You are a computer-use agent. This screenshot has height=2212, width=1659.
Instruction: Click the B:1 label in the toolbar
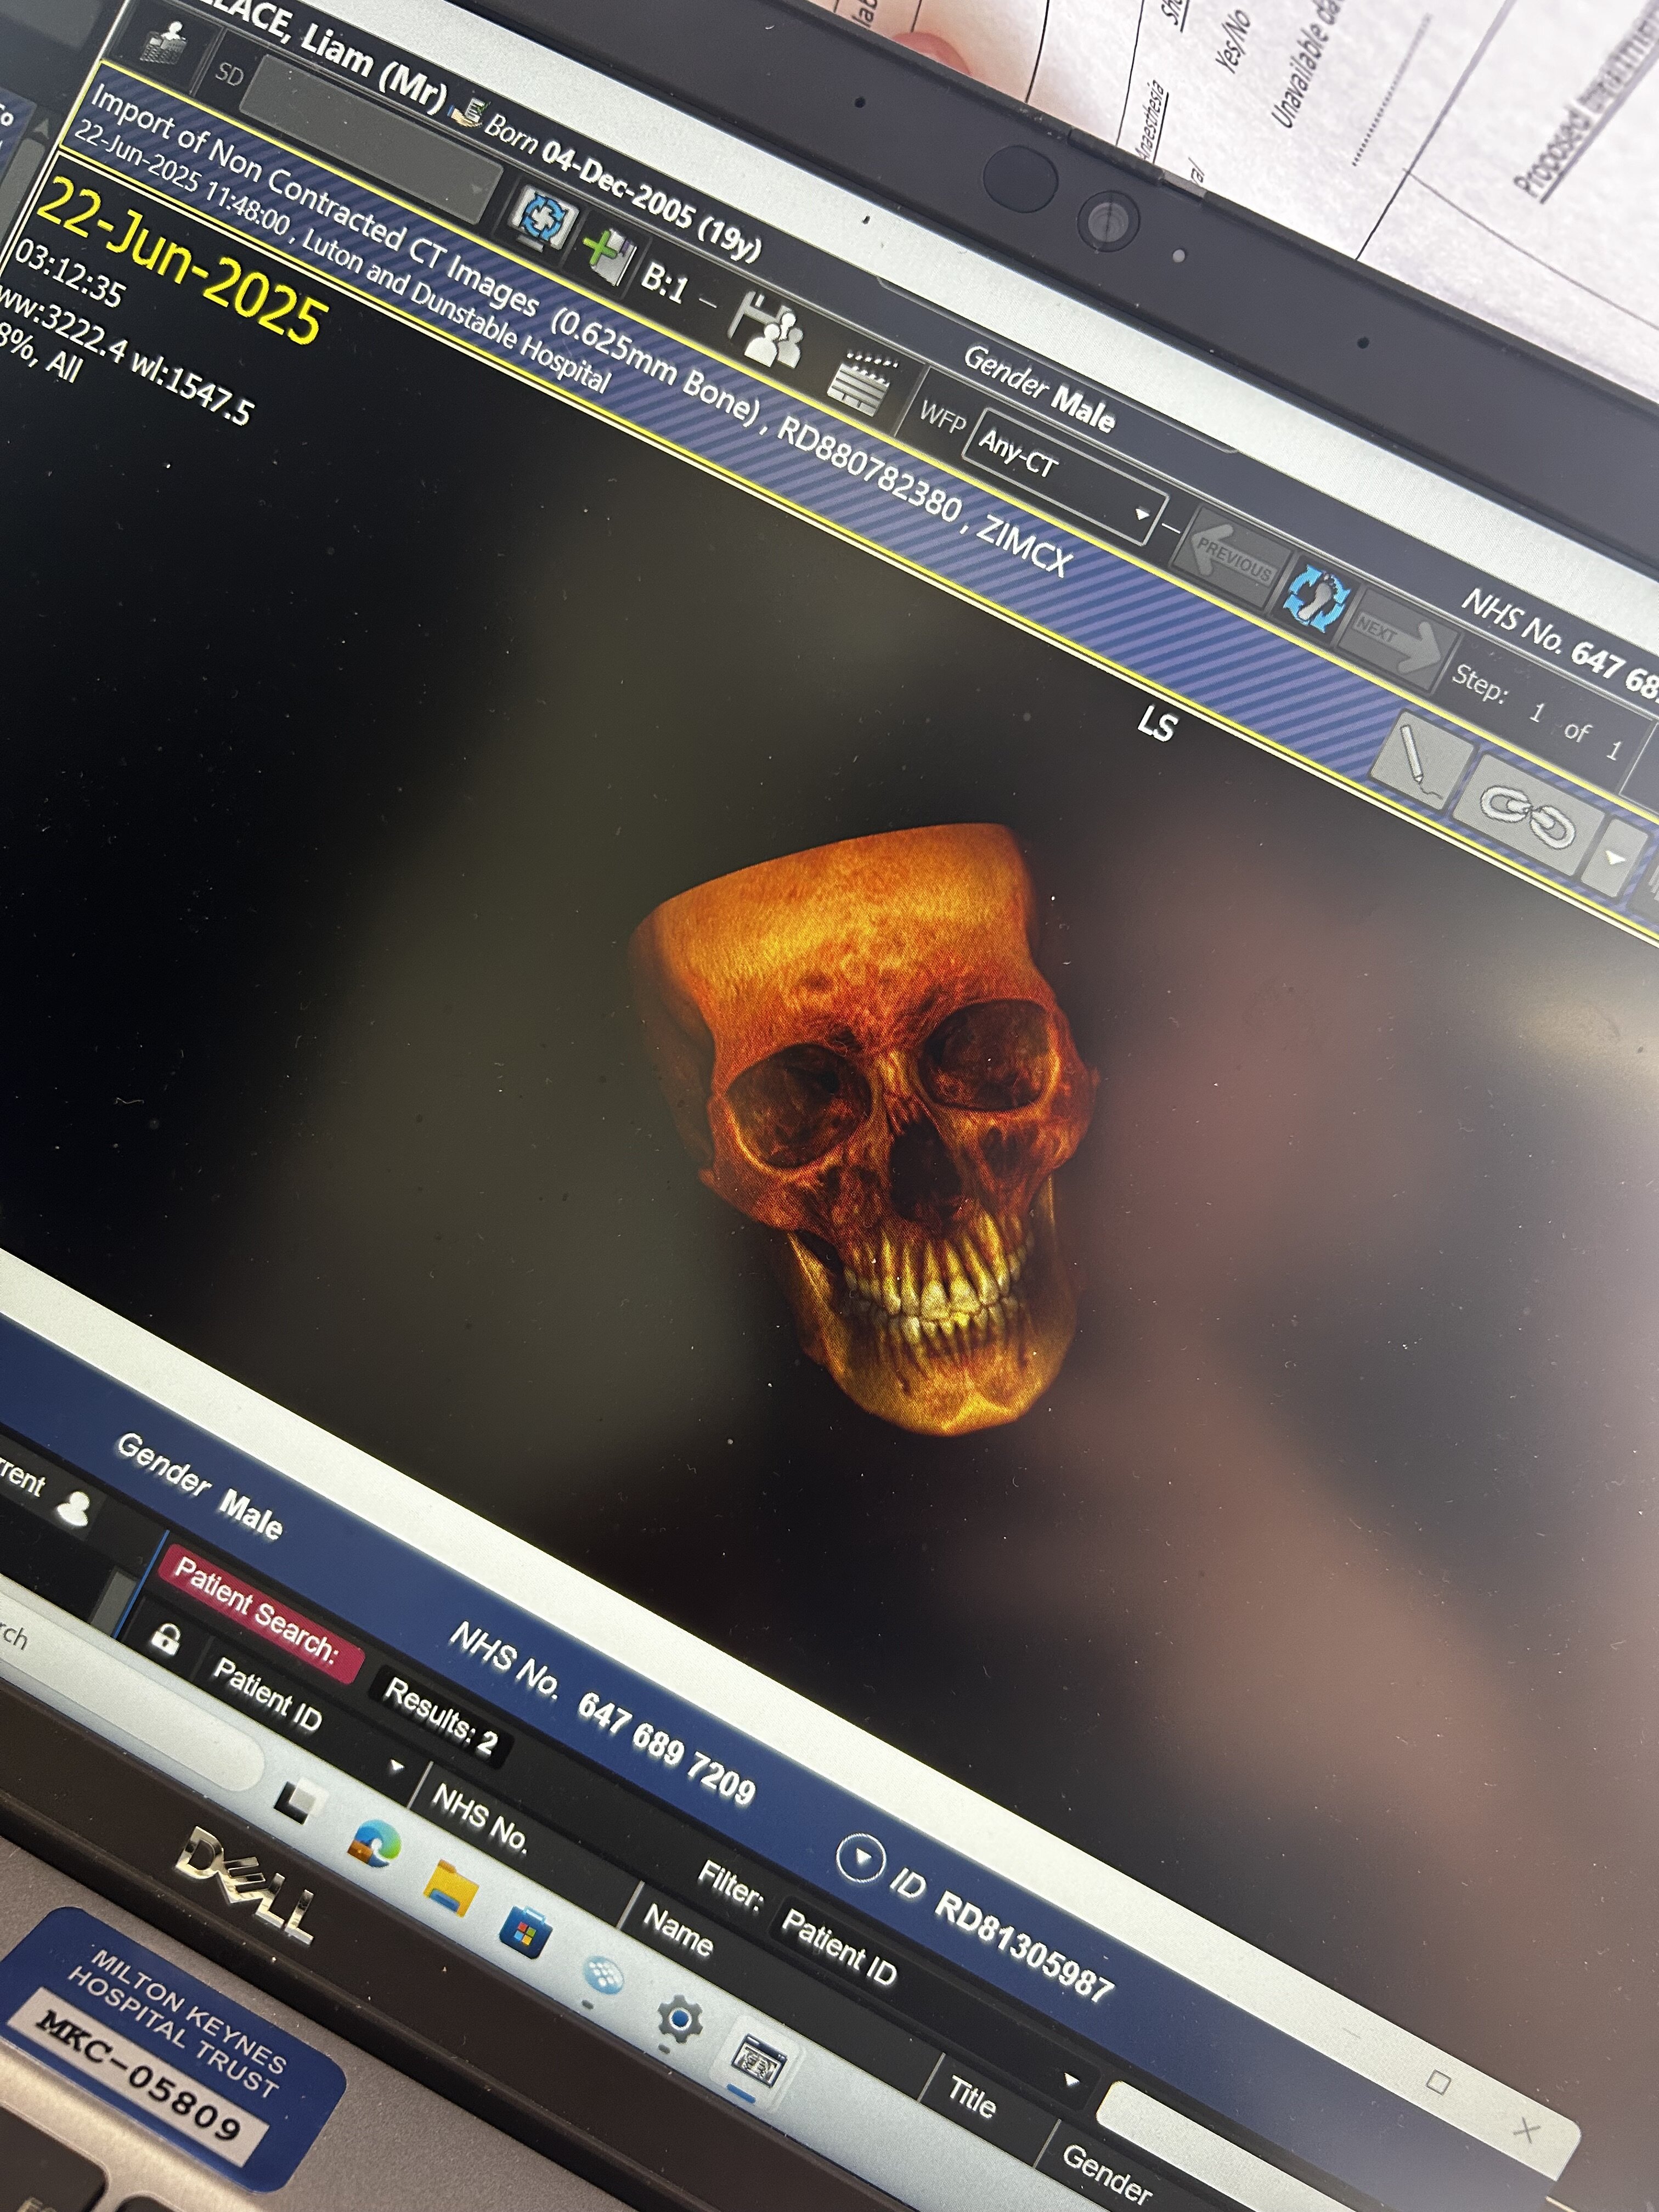click(665, 282)
